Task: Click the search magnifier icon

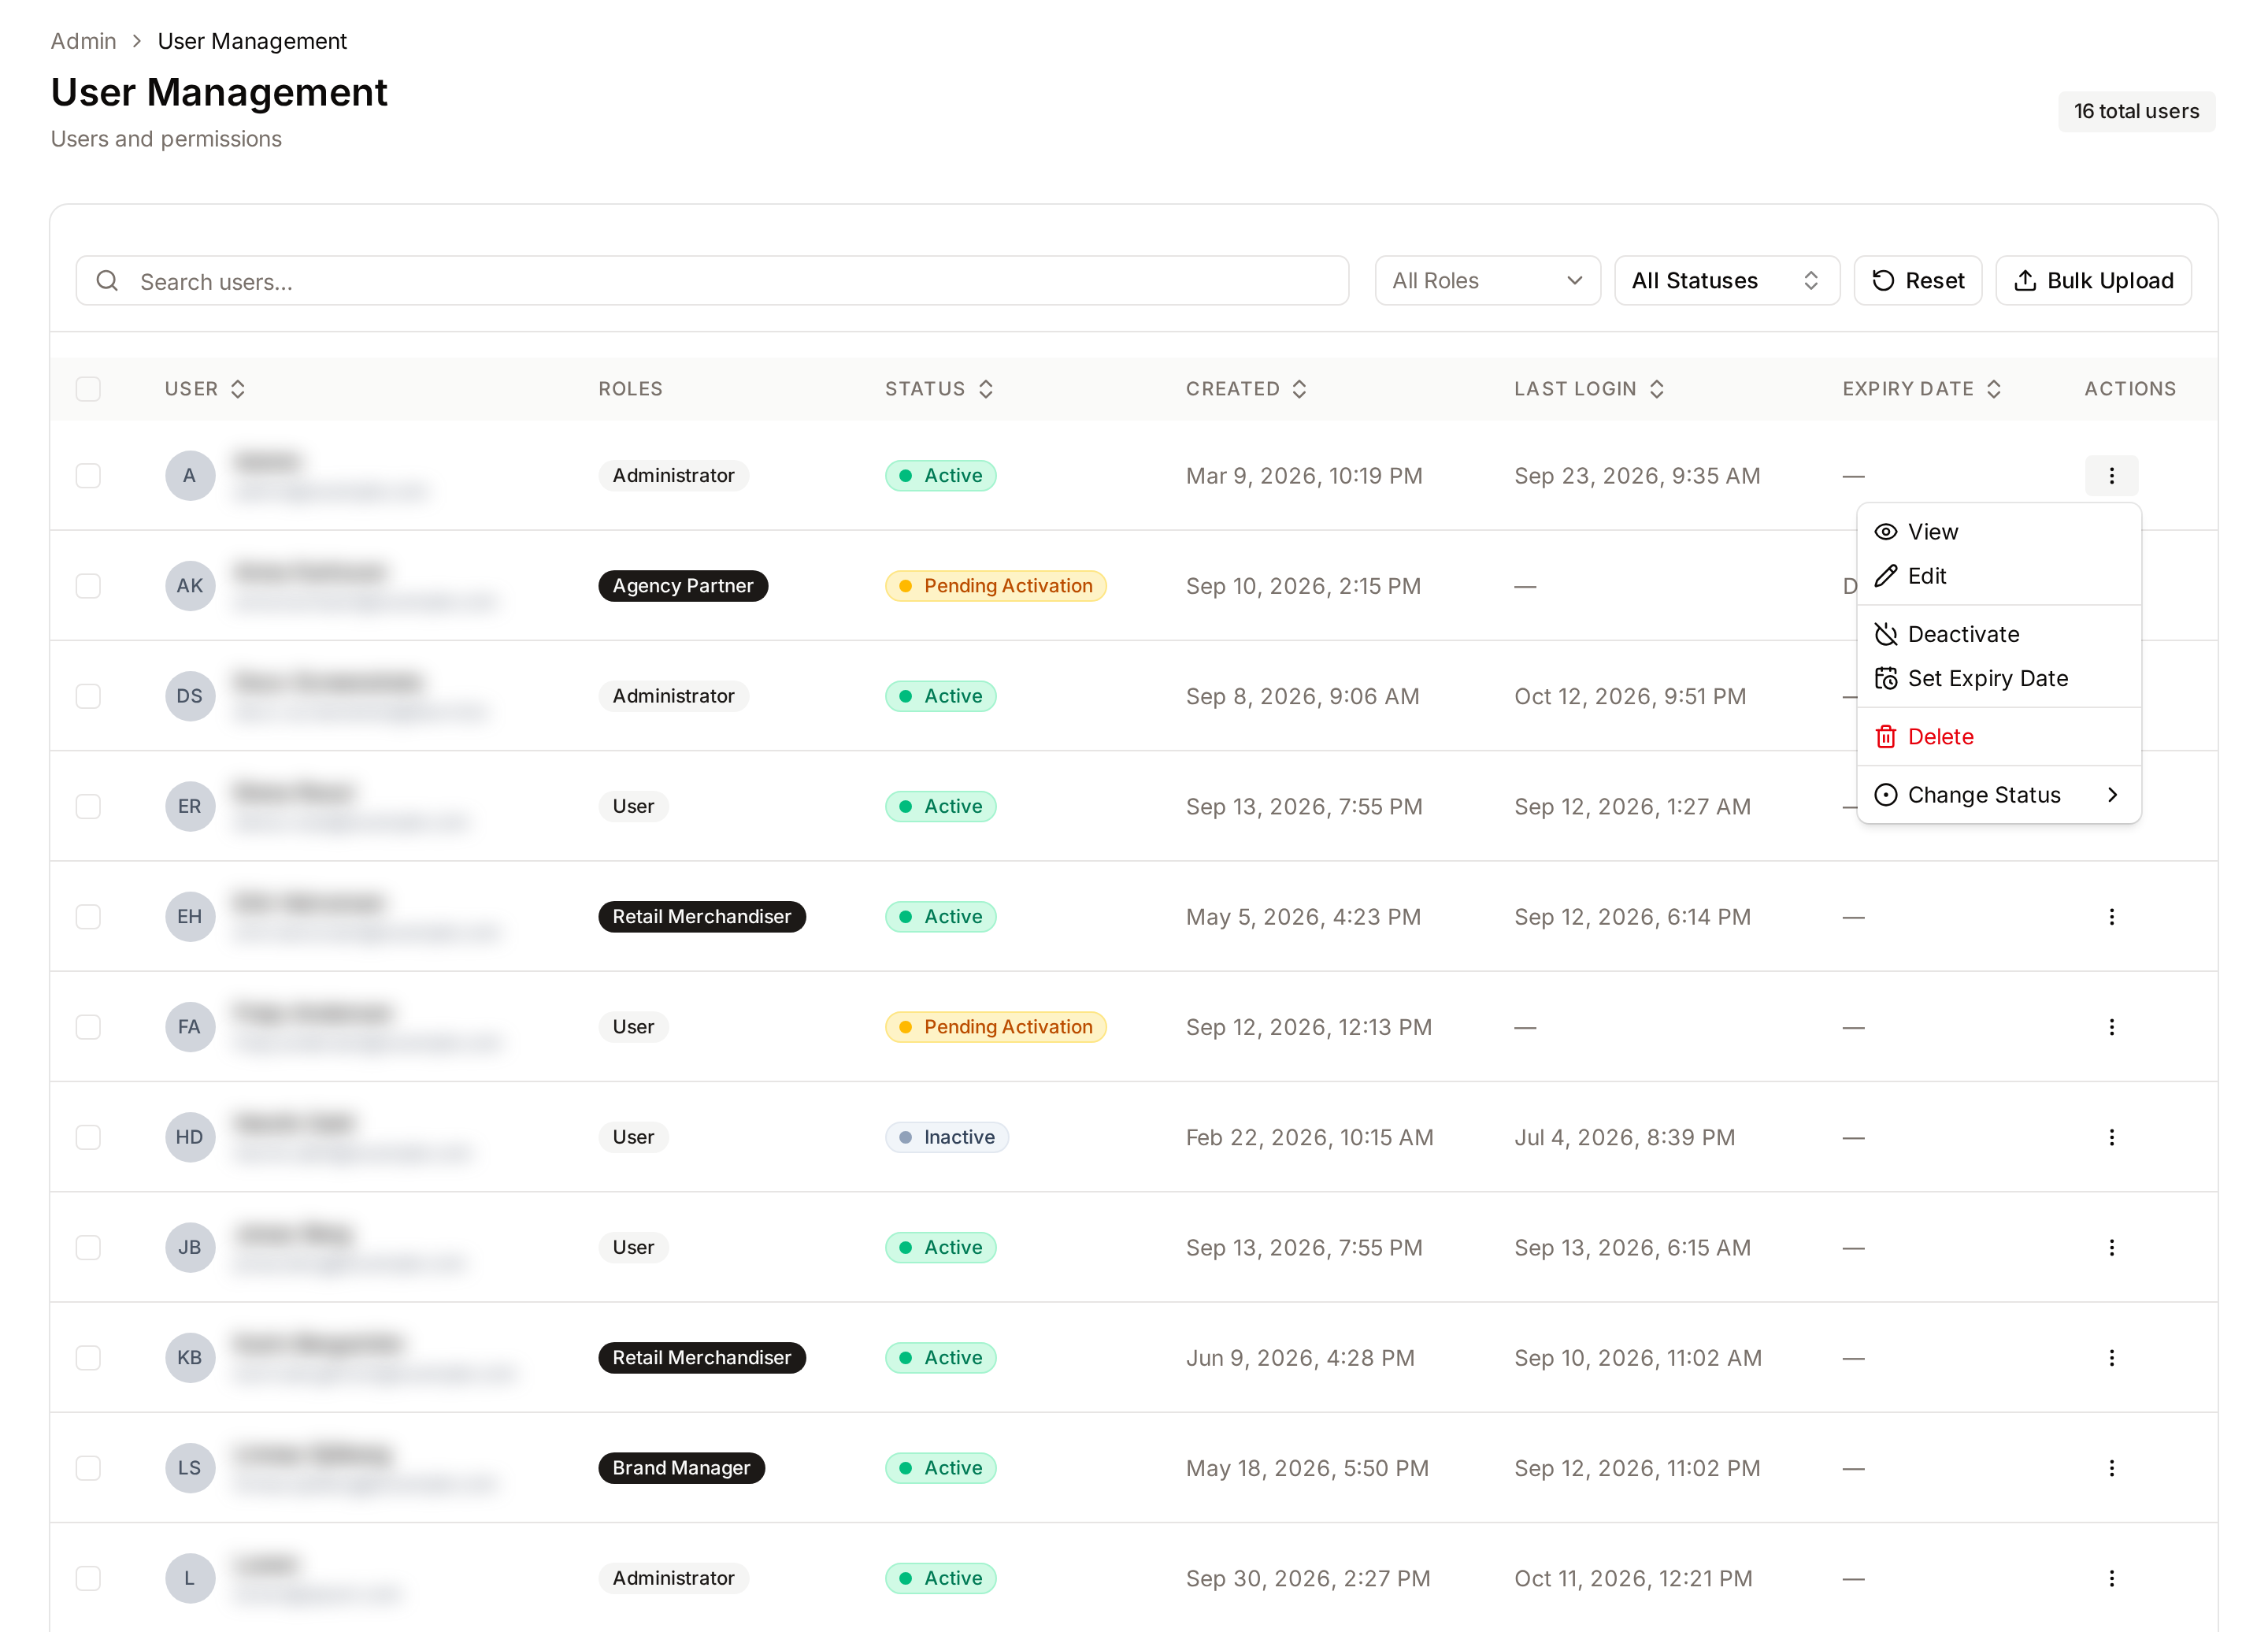Action: click(x=107, y=281)
